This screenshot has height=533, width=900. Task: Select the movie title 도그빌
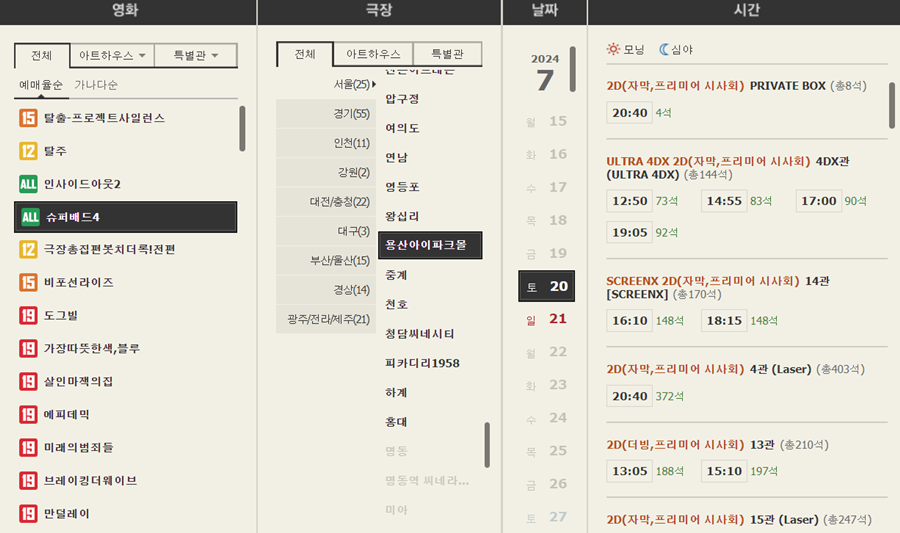[x=60, y=316]
